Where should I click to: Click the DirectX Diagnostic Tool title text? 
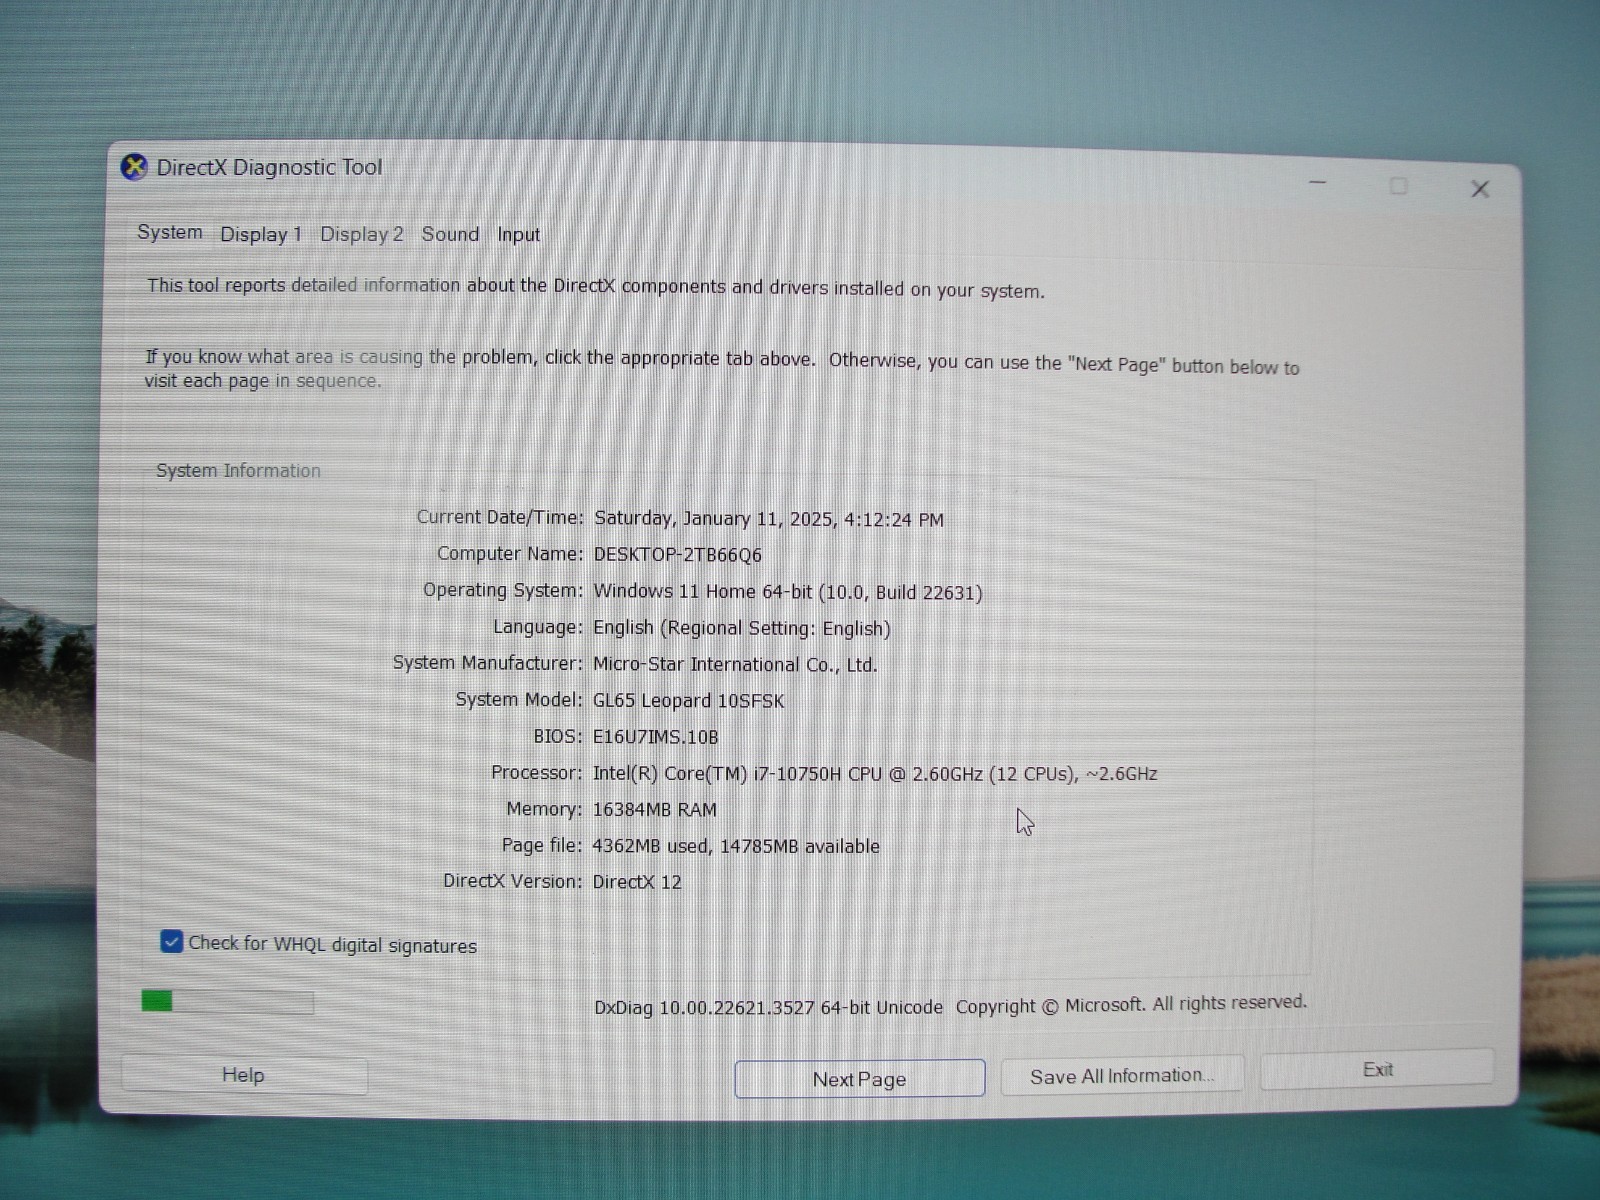269,167
